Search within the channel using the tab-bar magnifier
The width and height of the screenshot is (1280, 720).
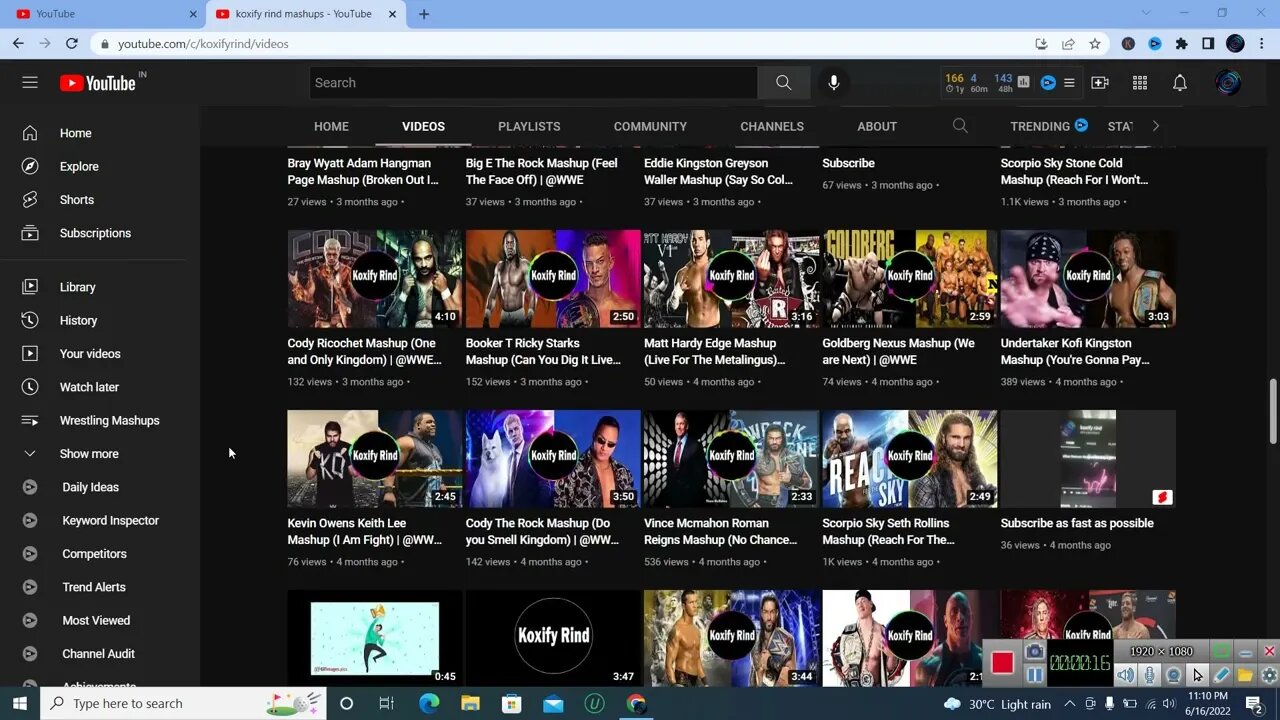(960, 126)
